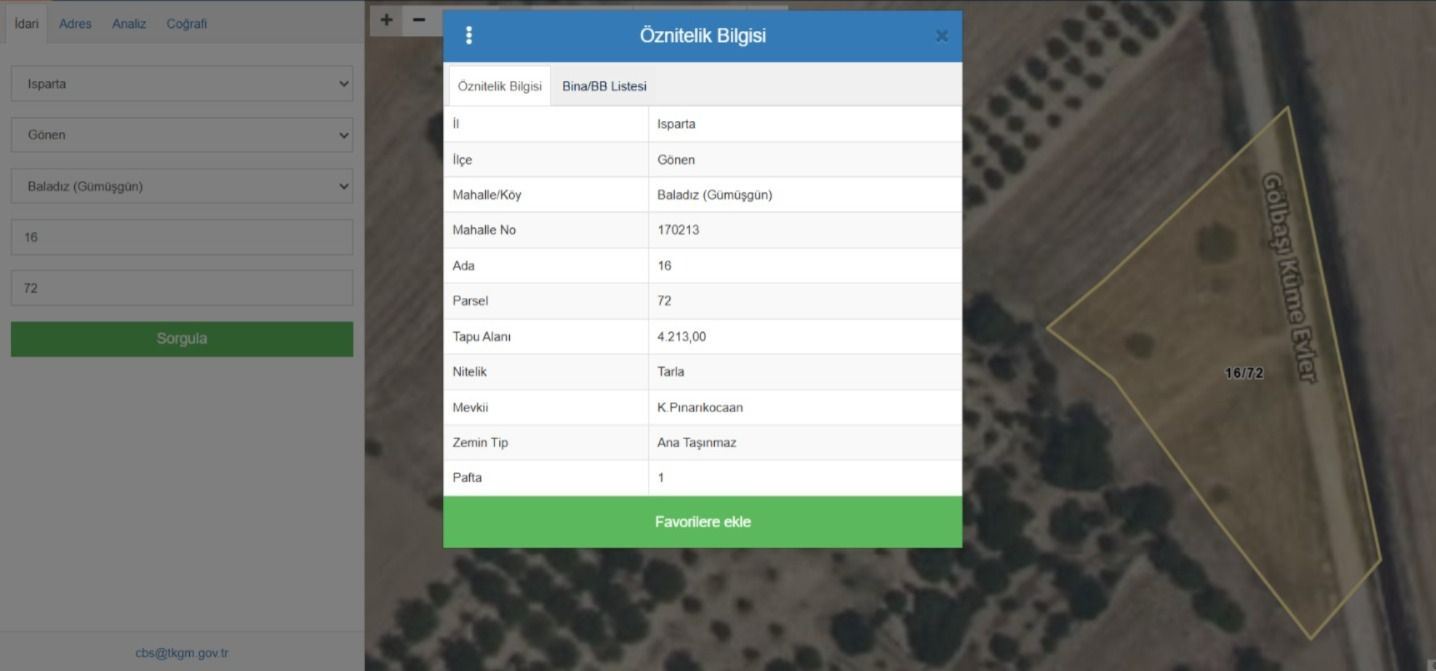Click the Favorilere ekle button
Image resolution: width=1436 pixels, height=671 pixels.
click(x=702, y=521)
